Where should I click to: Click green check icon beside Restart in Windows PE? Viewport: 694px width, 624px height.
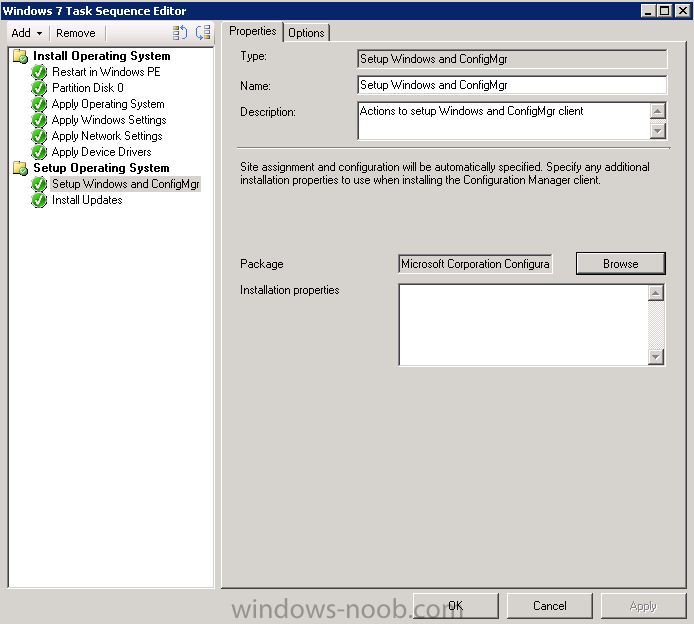39,72
